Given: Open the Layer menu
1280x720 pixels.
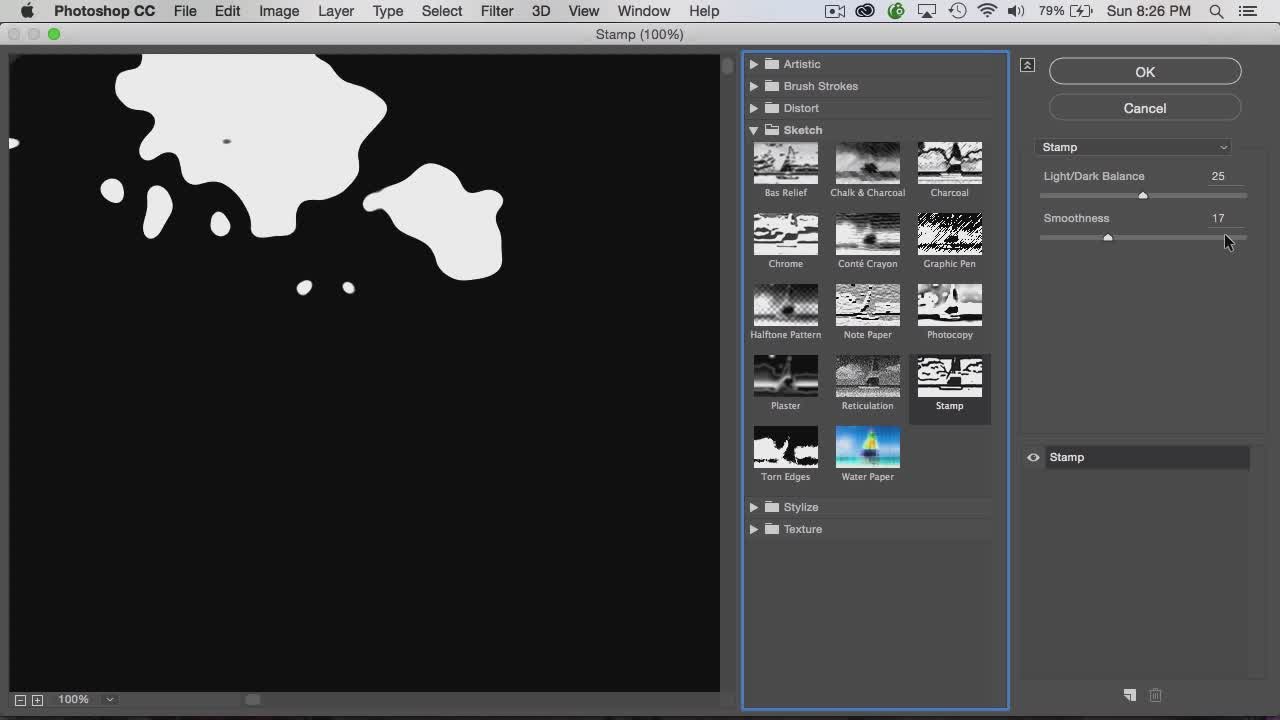Looking at the screenshot, I should click(336, 11).
